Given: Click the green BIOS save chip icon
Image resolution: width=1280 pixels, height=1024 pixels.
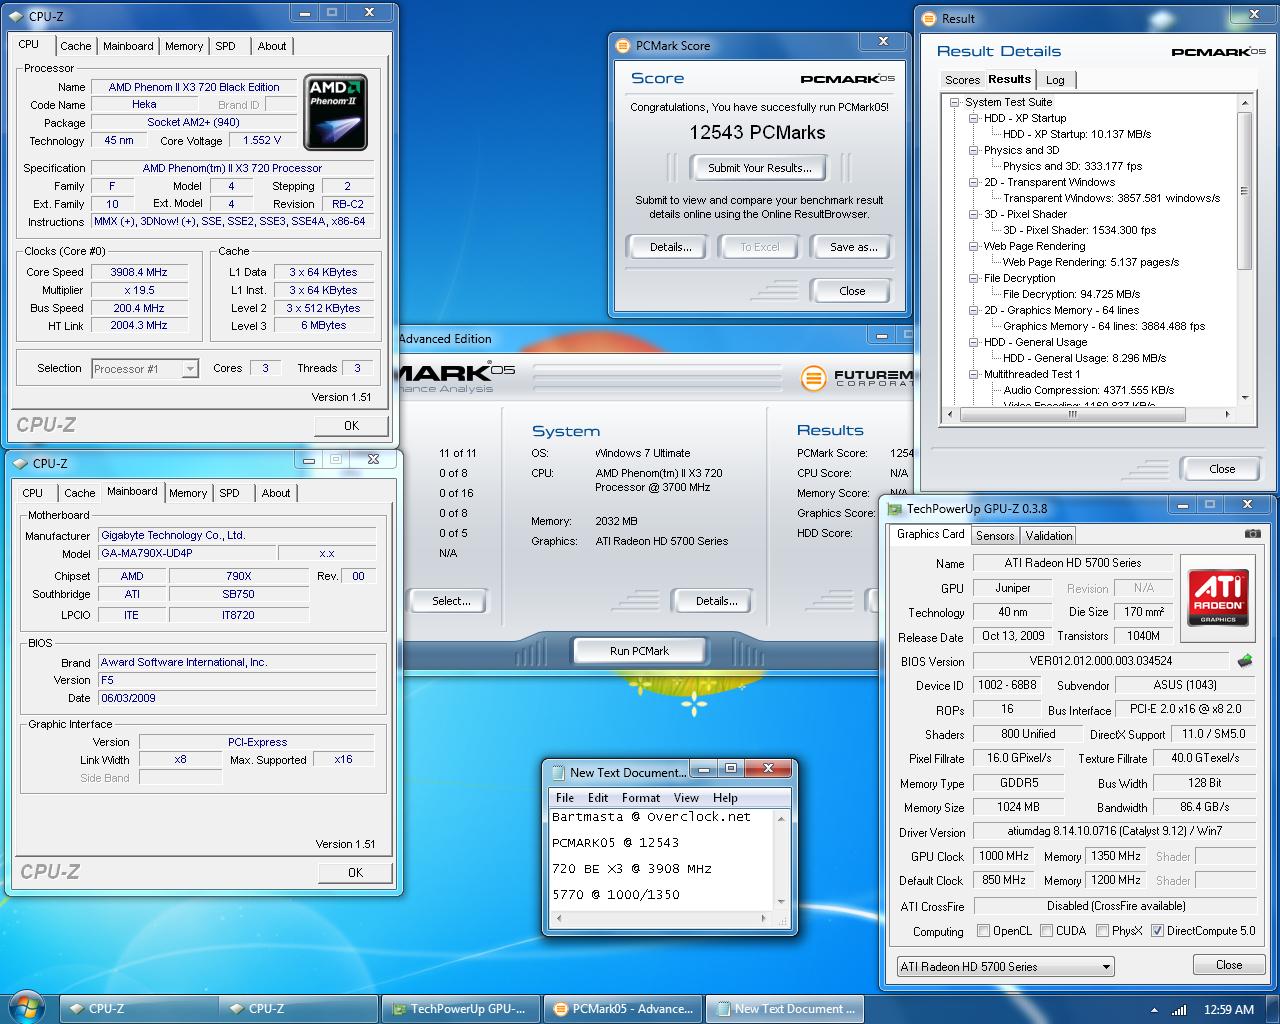Looking at the screenshot, I should [x=1245, y=661].
